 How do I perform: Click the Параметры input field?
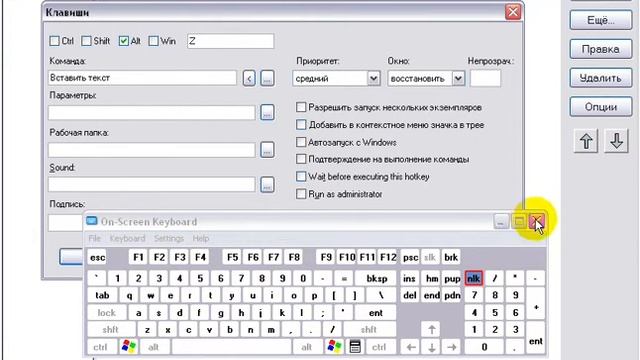click(x=152, y=113)
